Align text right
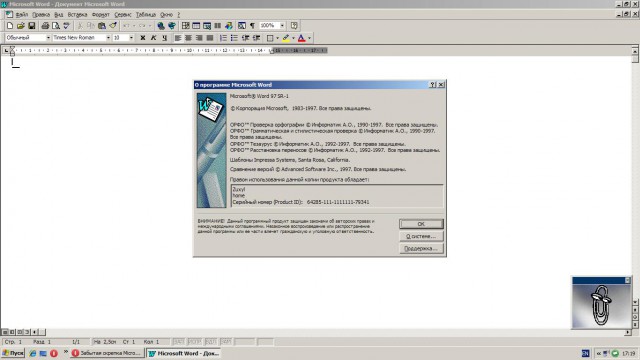Image resolution: width=640 pixels, height=360 pixels. click(199, 38)
